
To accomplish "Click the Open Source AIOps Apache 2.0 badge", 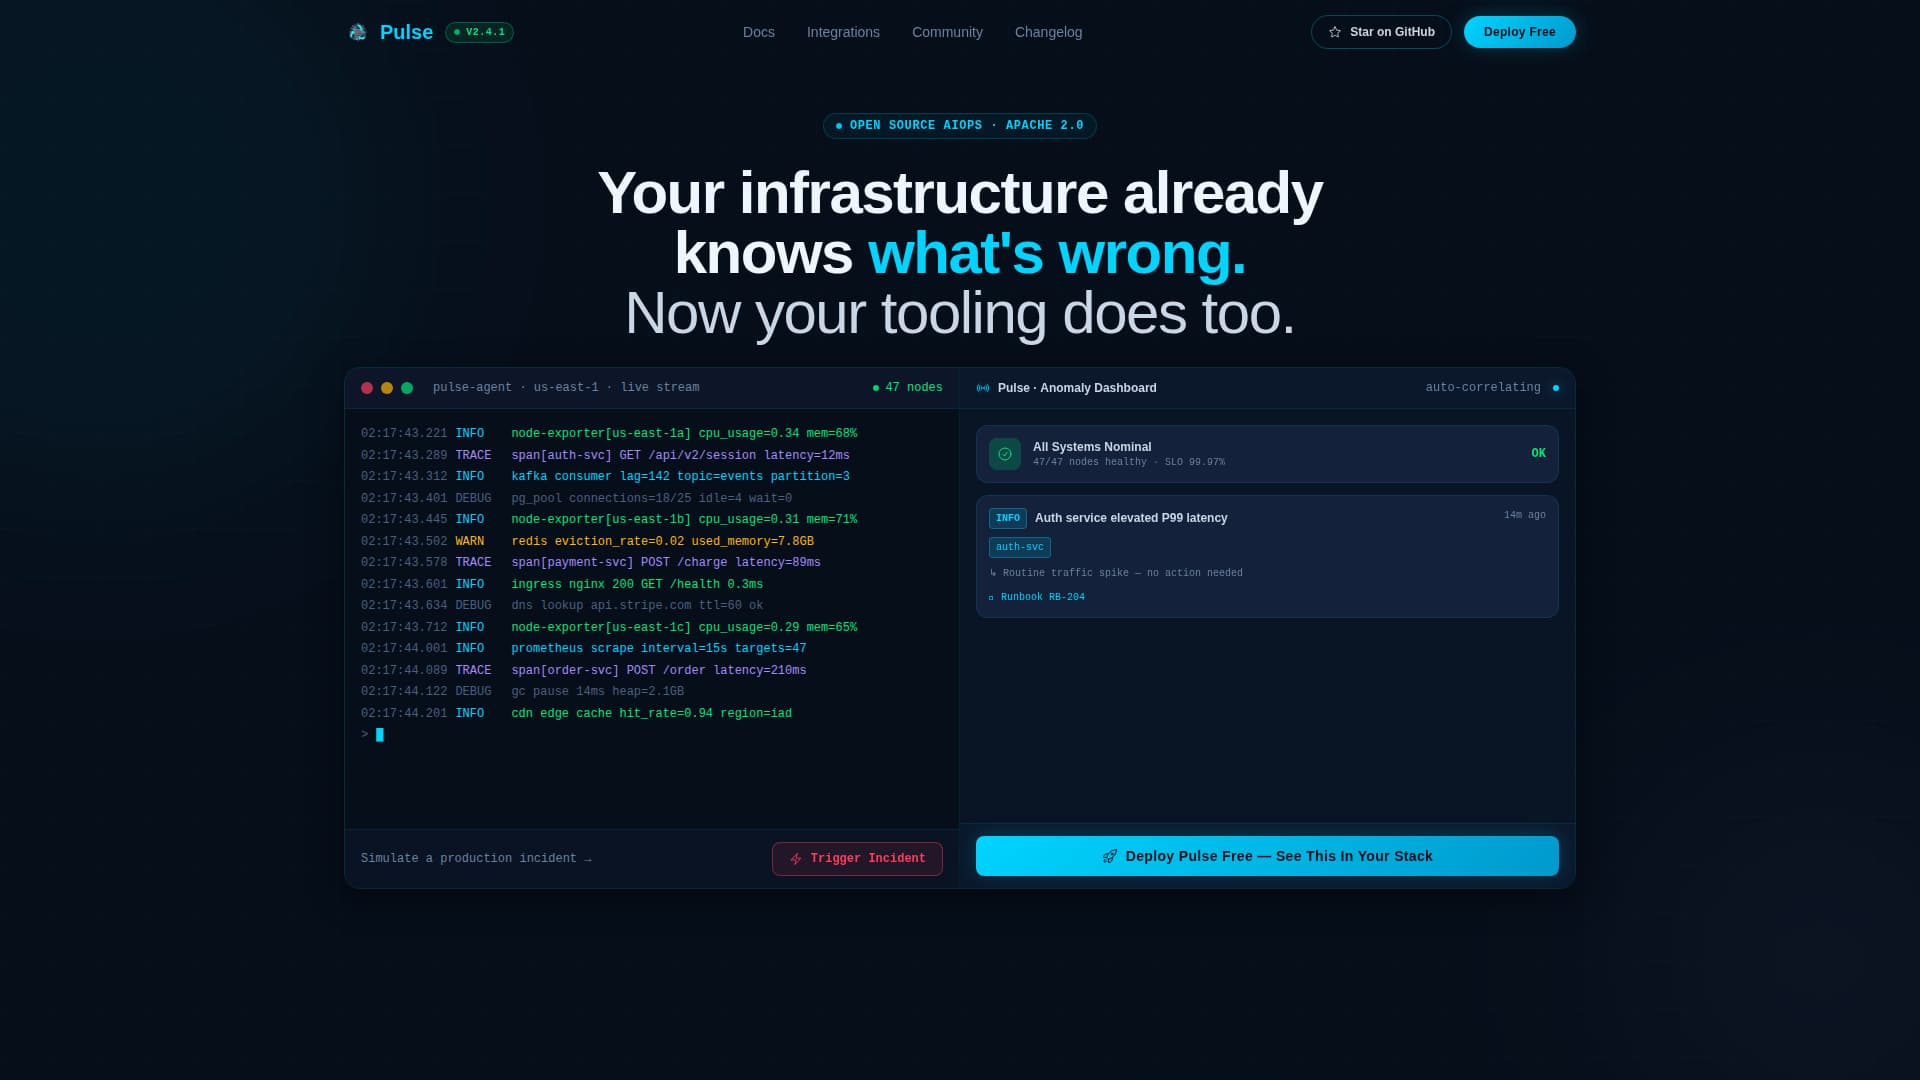I will [960, 126].
